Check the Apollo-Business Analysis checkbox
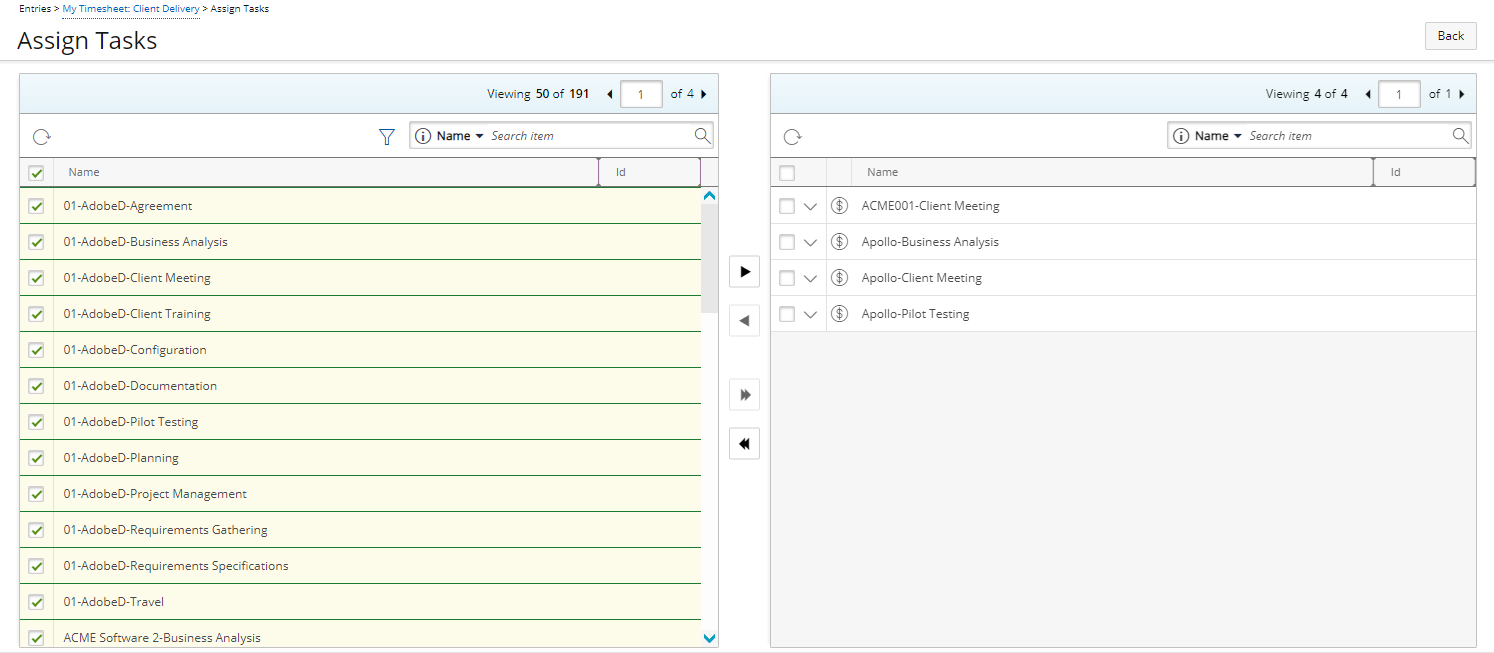 [787, 242]
